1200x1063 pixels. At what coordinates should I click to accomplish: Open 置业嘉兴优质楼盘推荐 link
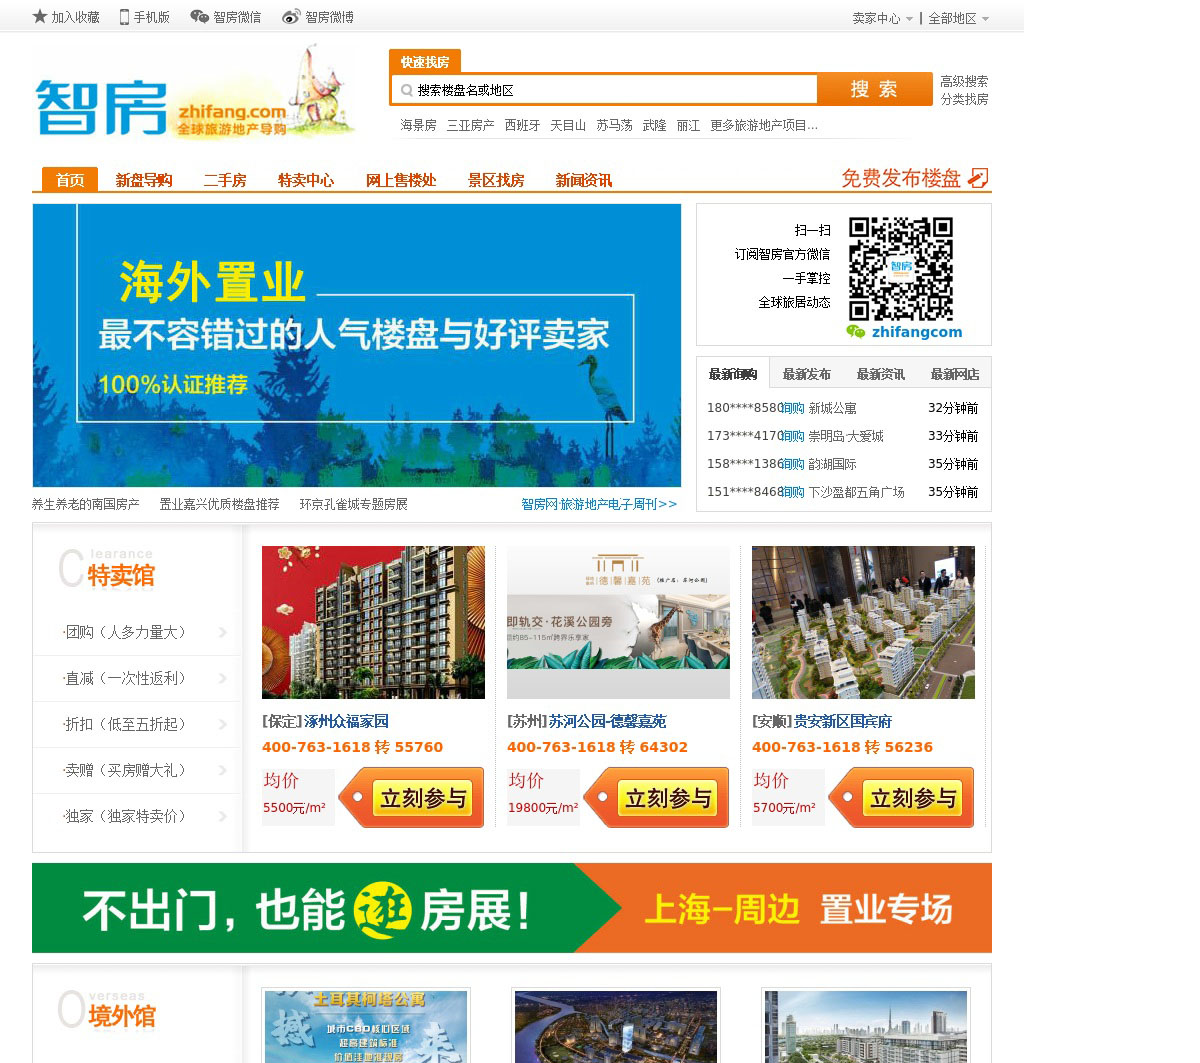tap(219, 504)
